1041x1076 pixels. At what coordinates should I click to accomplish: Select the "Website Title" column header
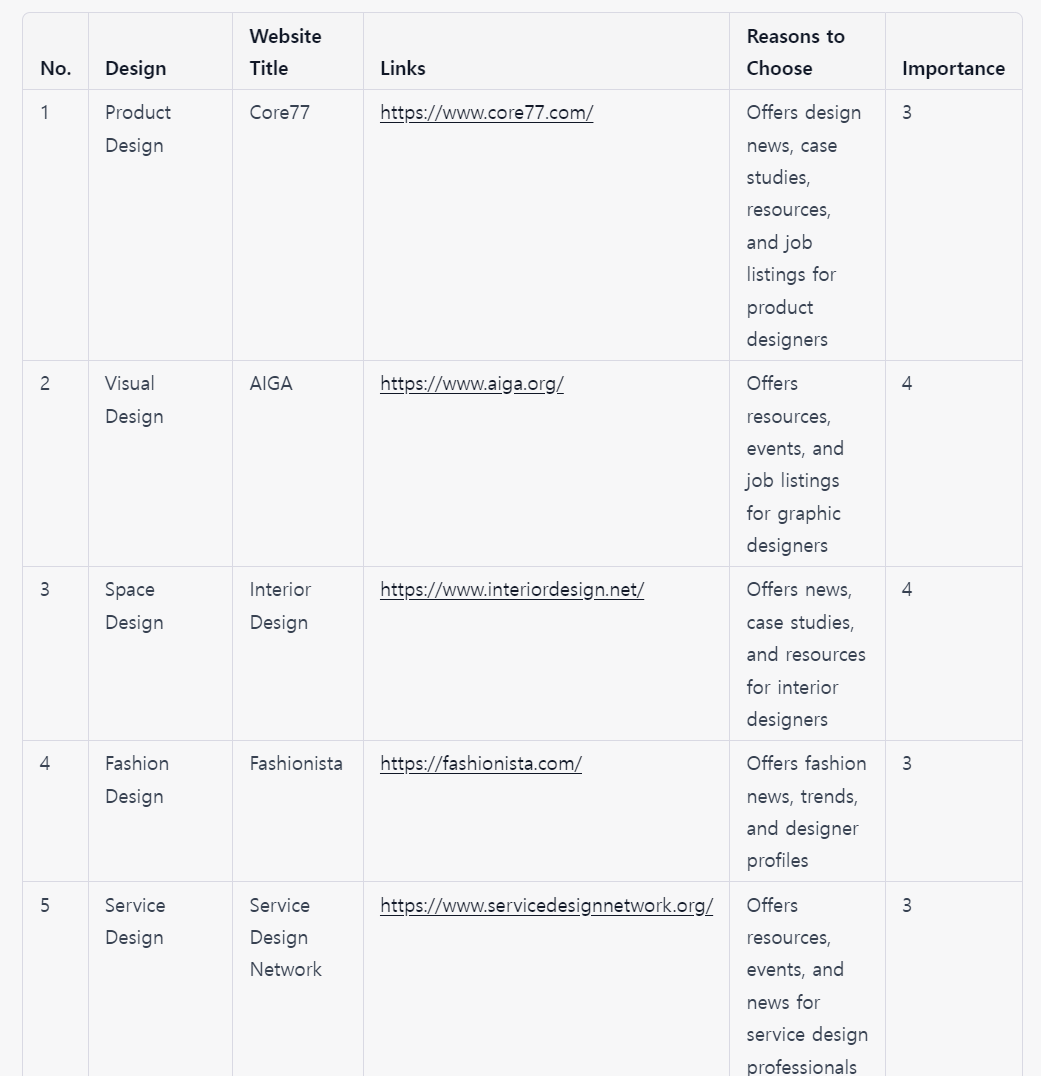[285, 52]
